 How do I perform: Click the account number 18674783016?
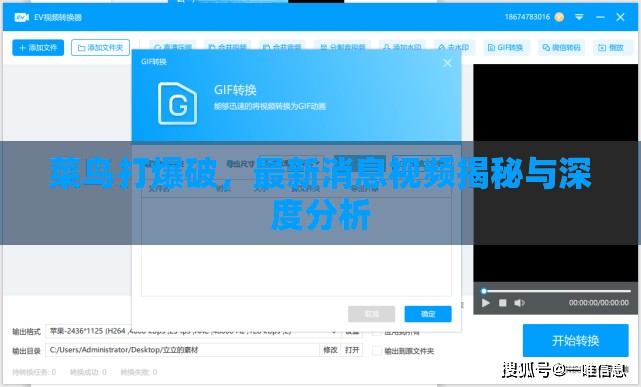[527, 17]
